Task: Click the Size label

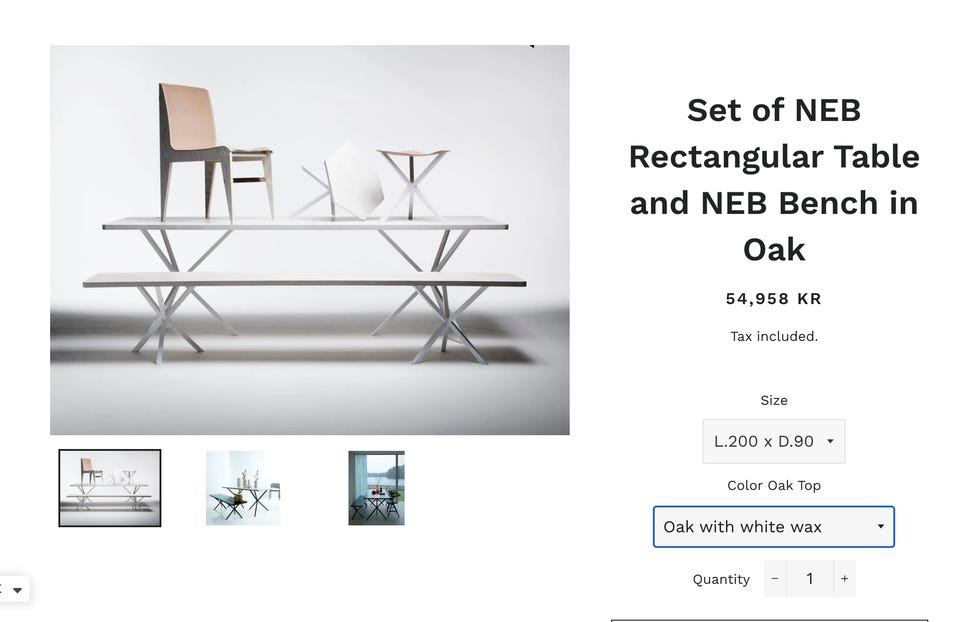Action: pyautogui.click(x=773, y=400)
